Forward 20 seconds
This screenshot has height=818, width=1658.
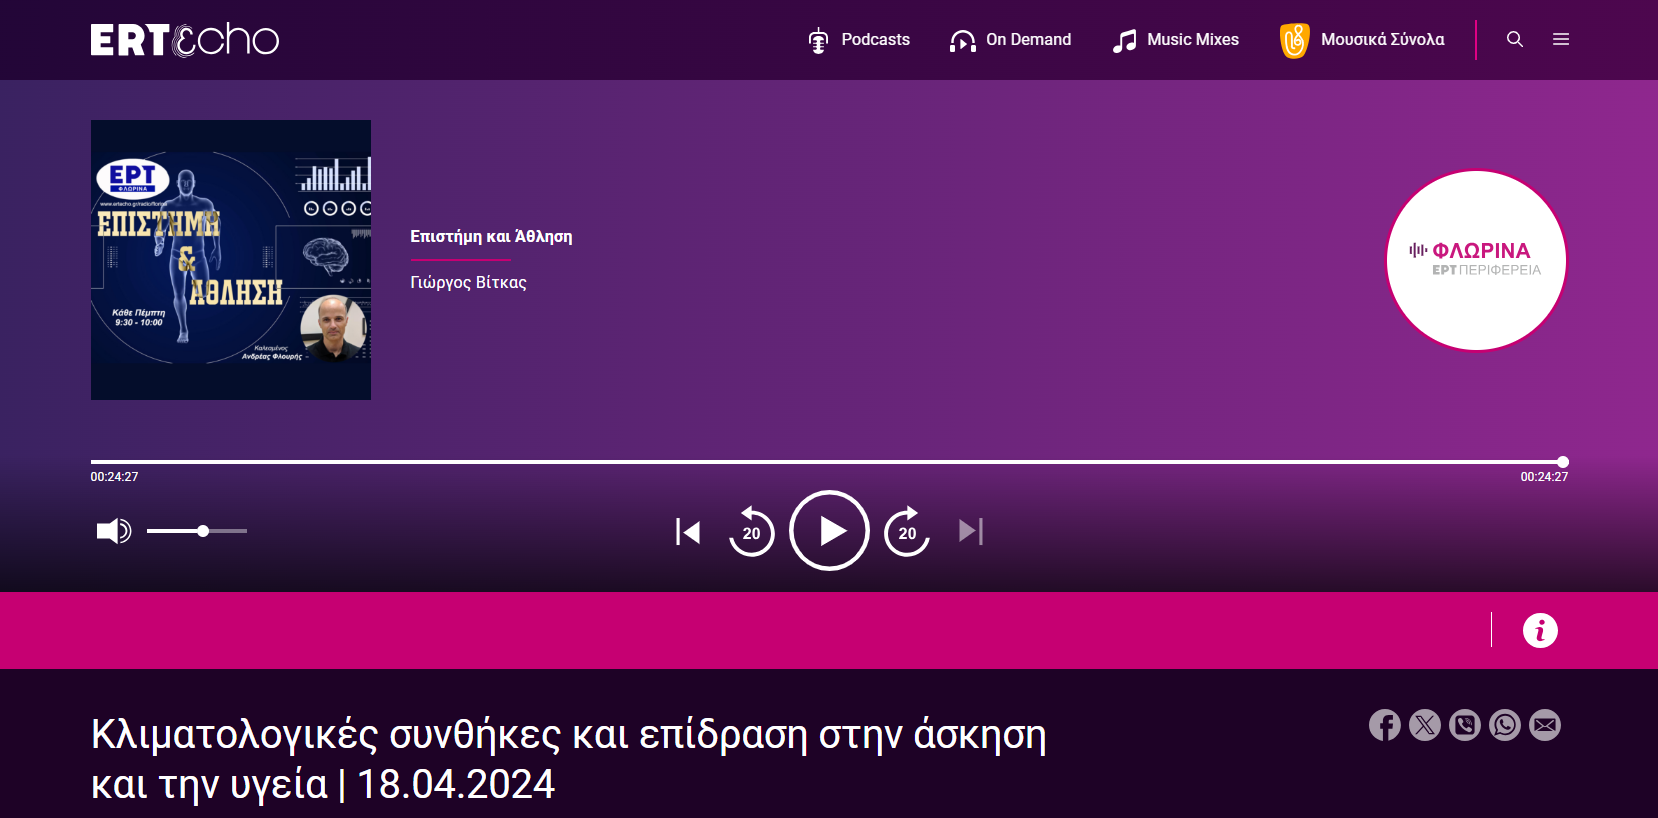[907, 531]
